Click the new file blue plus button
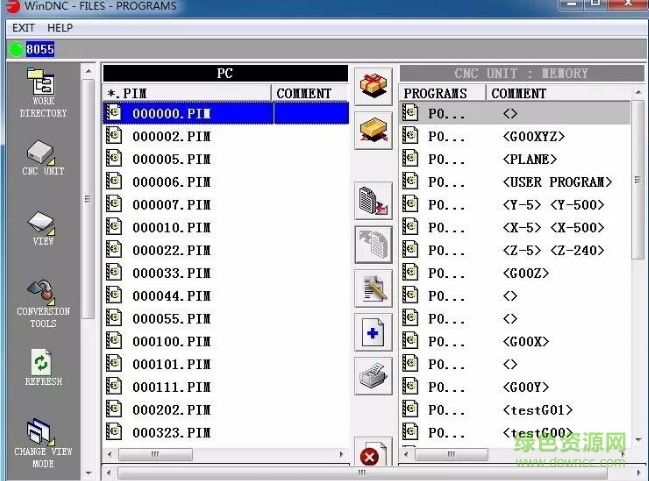The image size is (649, 481). [373, 332]
